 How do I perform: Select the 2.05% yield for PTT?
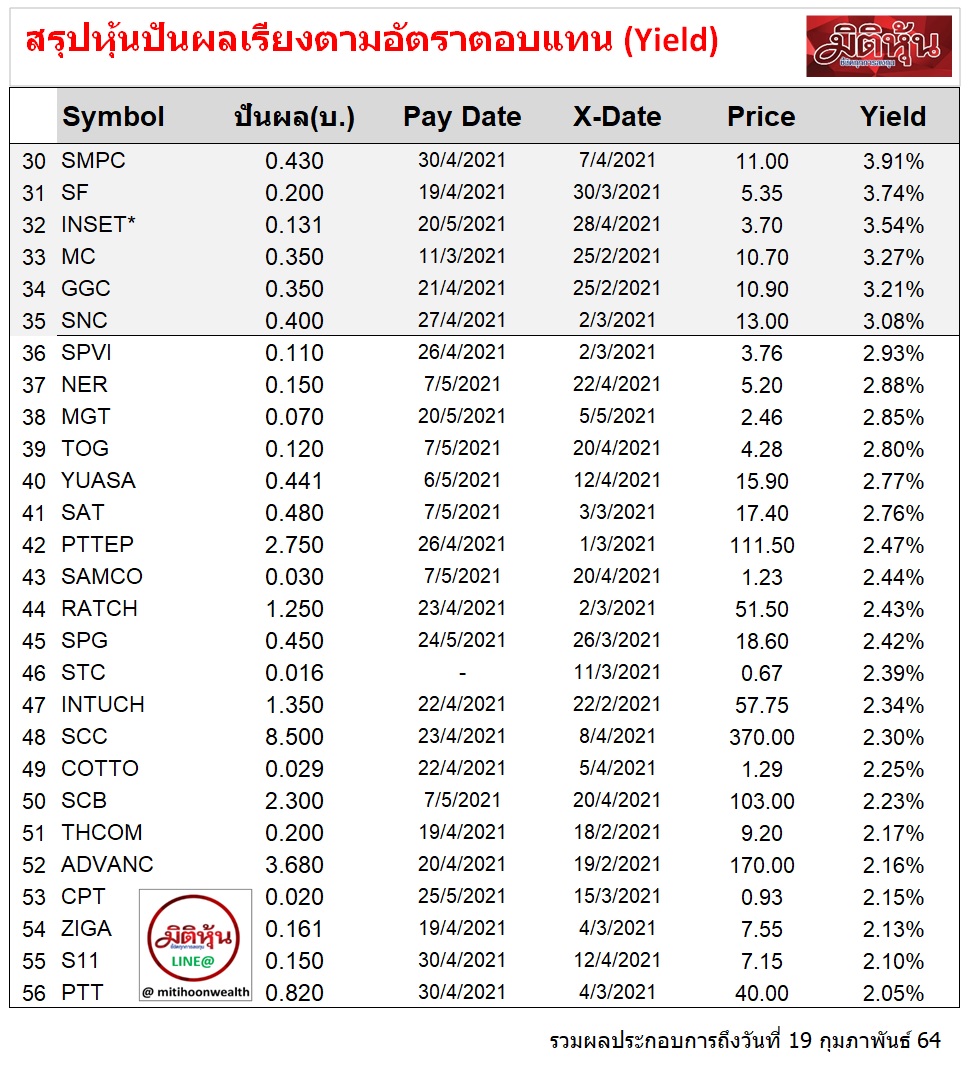[x=893, y=993]
